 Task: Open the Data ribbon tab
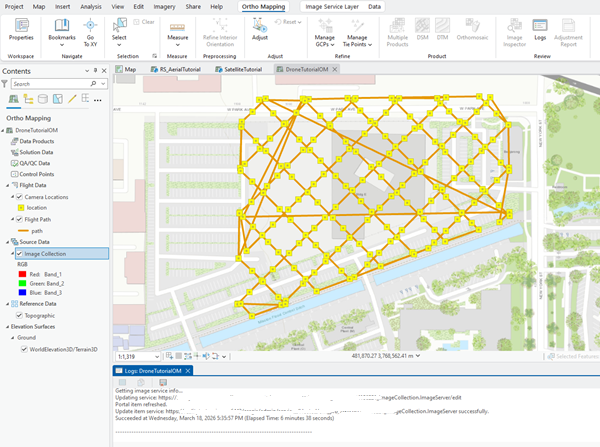click(x=374, y=7)
